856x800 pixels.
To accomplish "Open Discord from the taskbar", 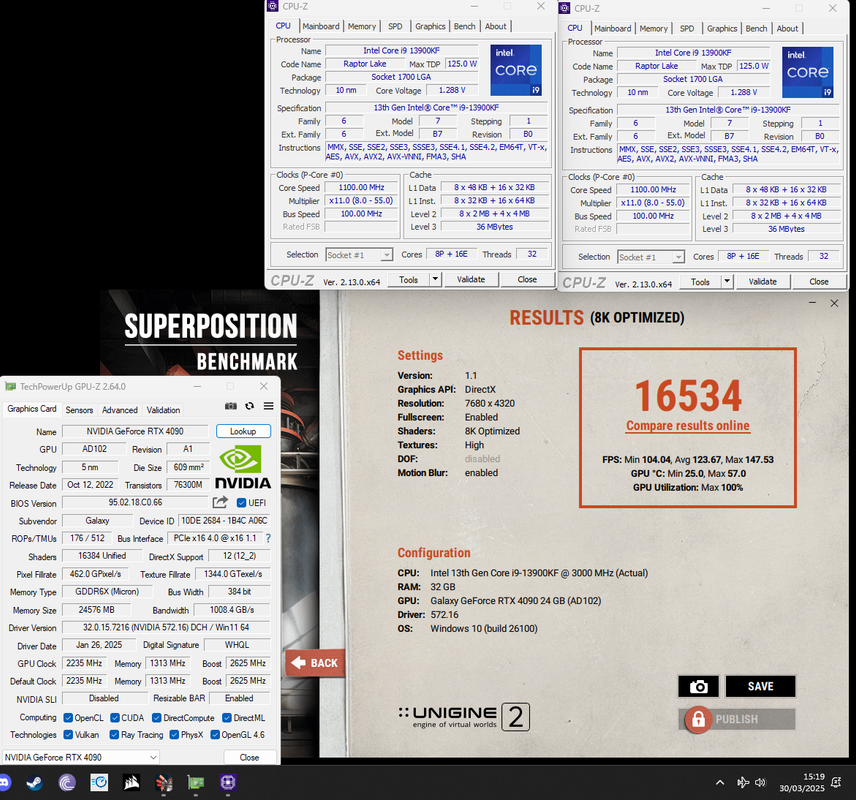I will (3, 783).
